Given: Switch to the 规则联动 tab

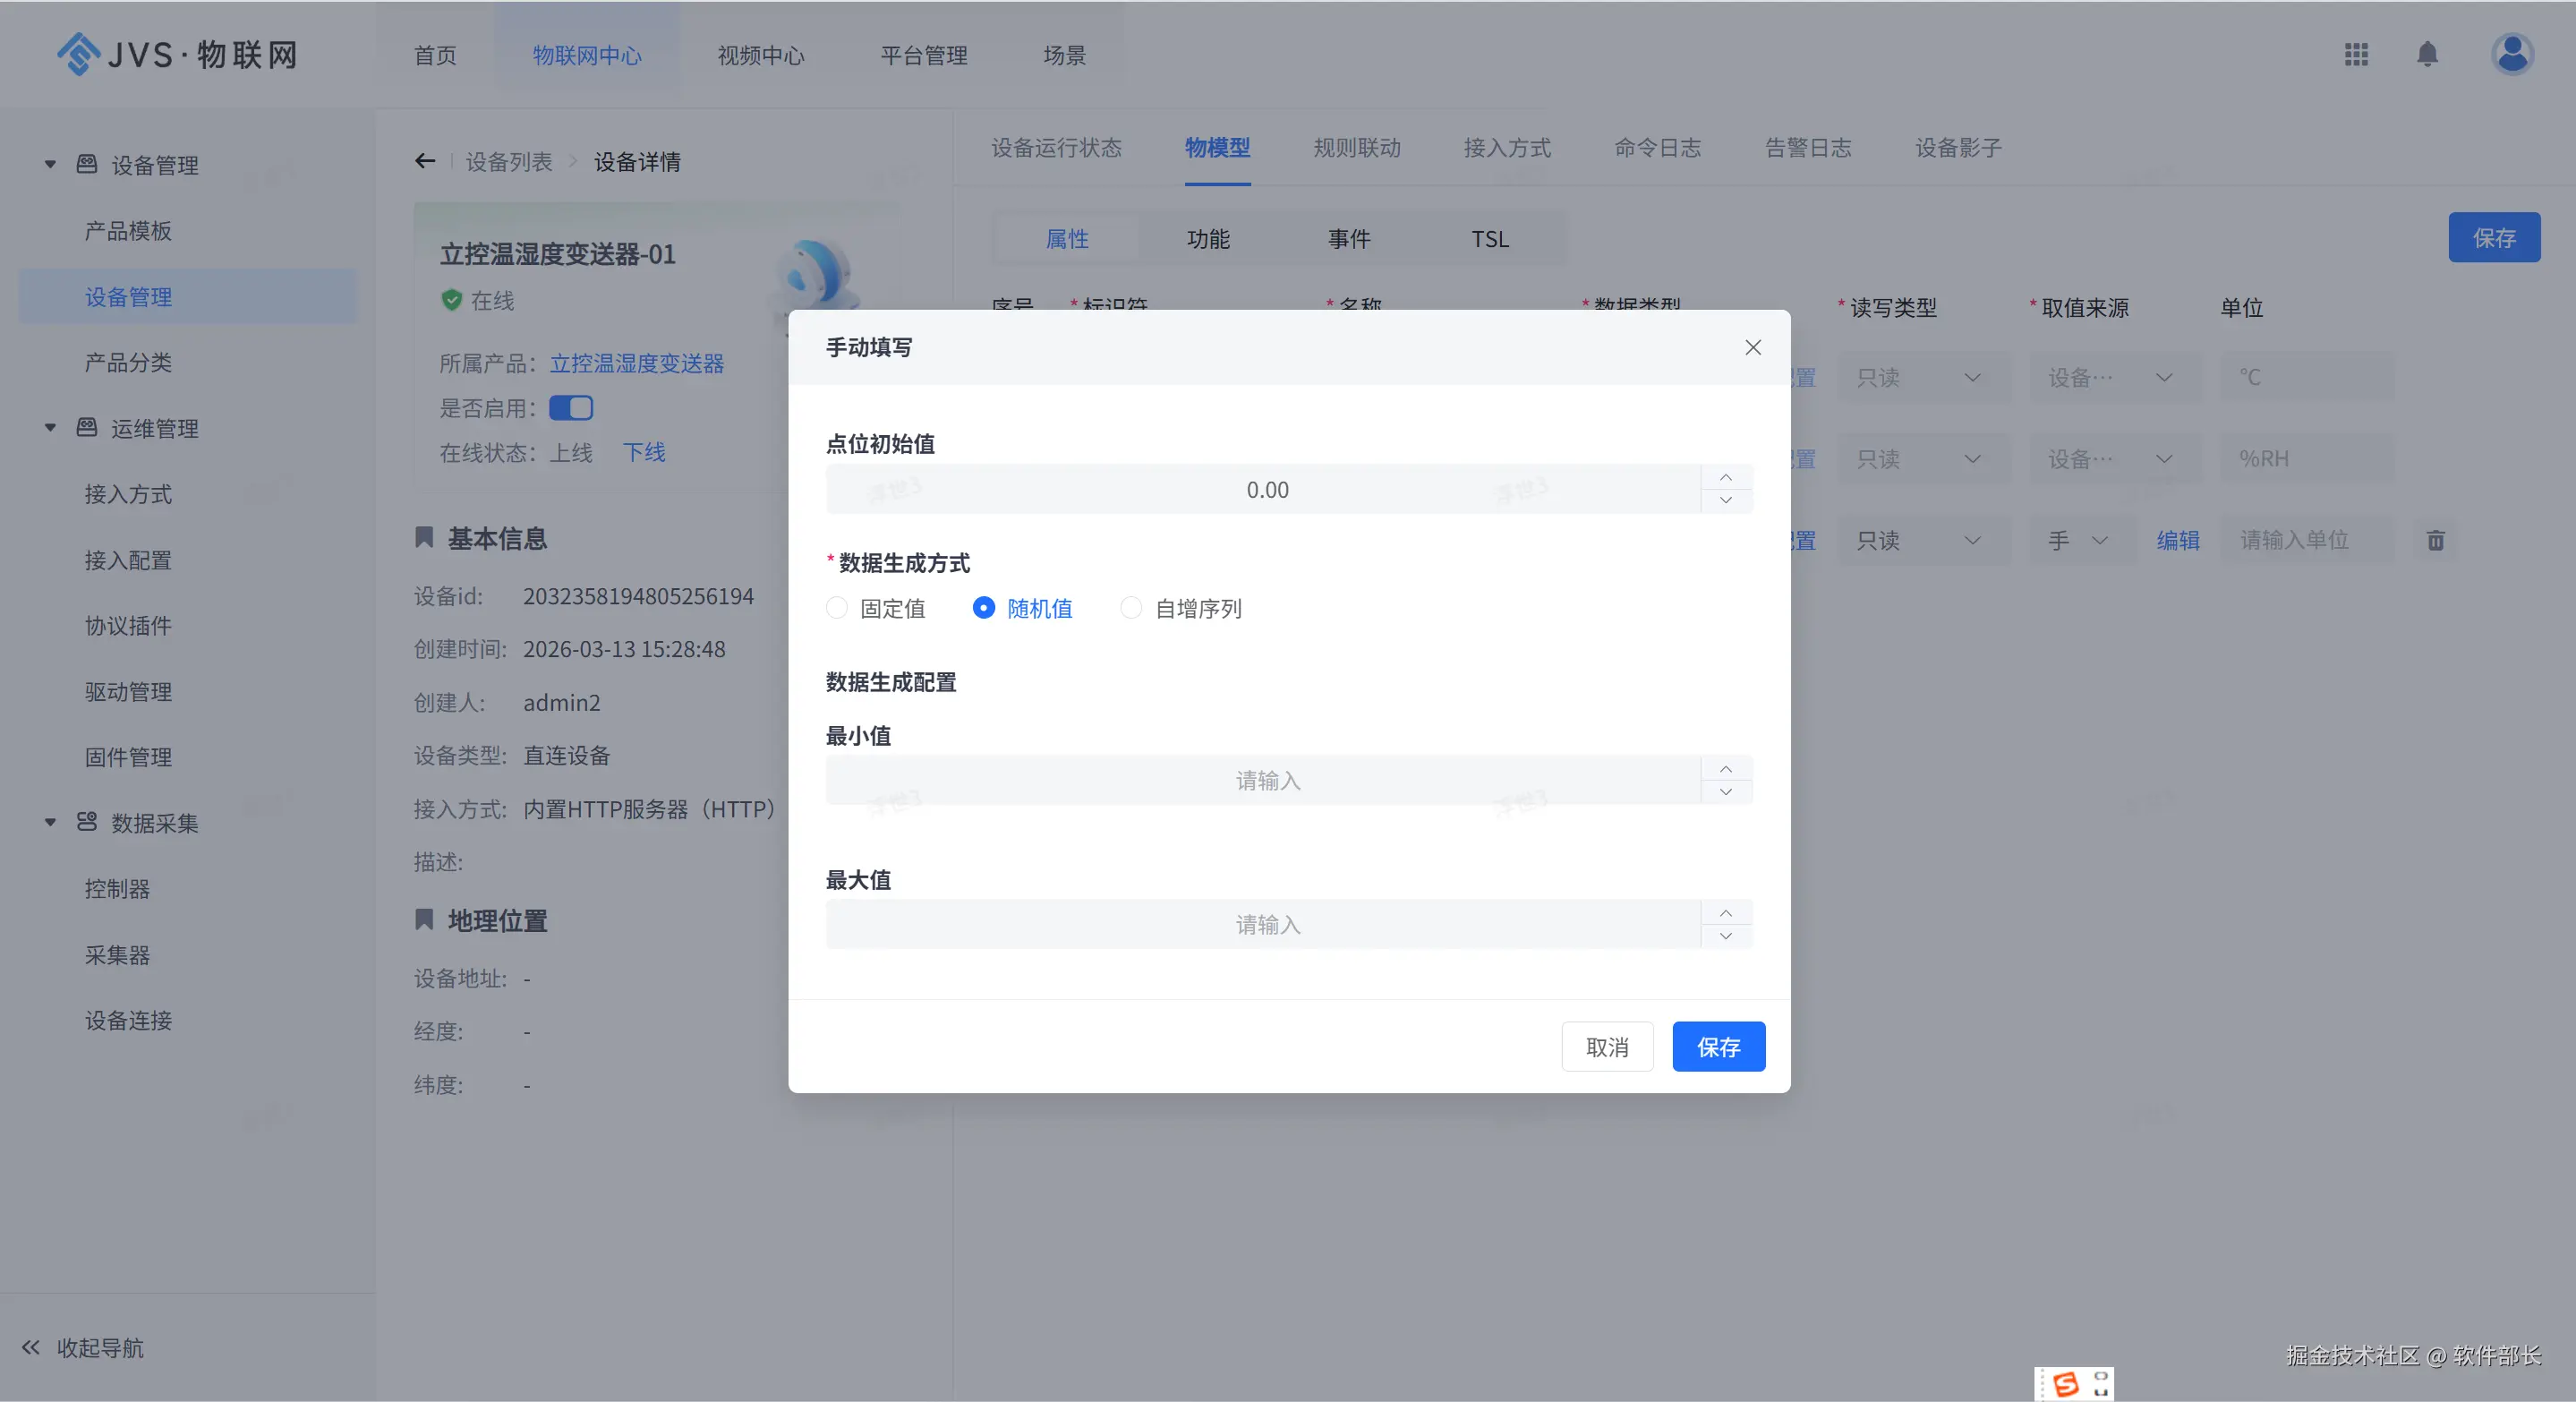Looking at the screenshot, I should (x=1356, y=148).
